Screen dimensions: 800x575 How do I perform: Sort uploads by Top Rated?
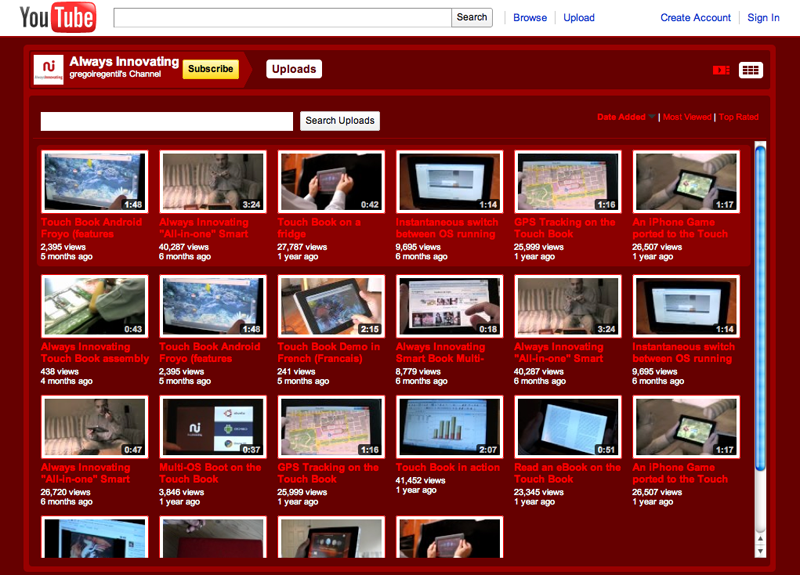click(739, 117)
